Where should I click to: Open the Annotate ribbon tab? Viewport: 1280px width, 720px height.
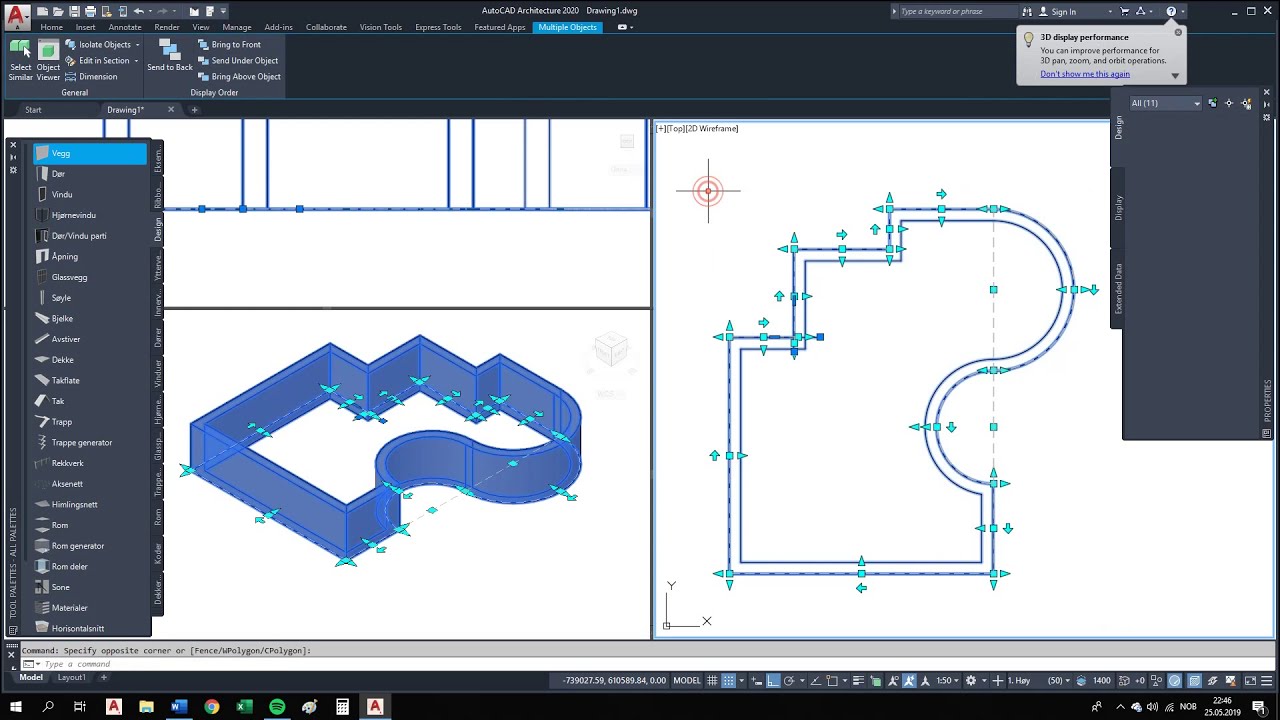point(125,27)
